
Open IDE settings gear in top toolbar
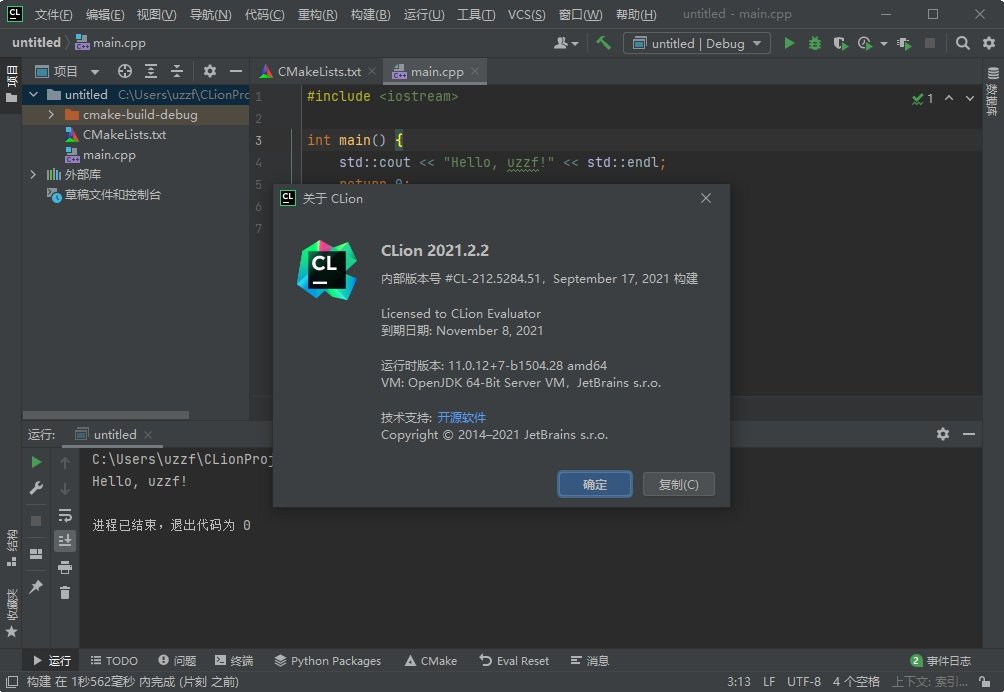tap(989, 43)
